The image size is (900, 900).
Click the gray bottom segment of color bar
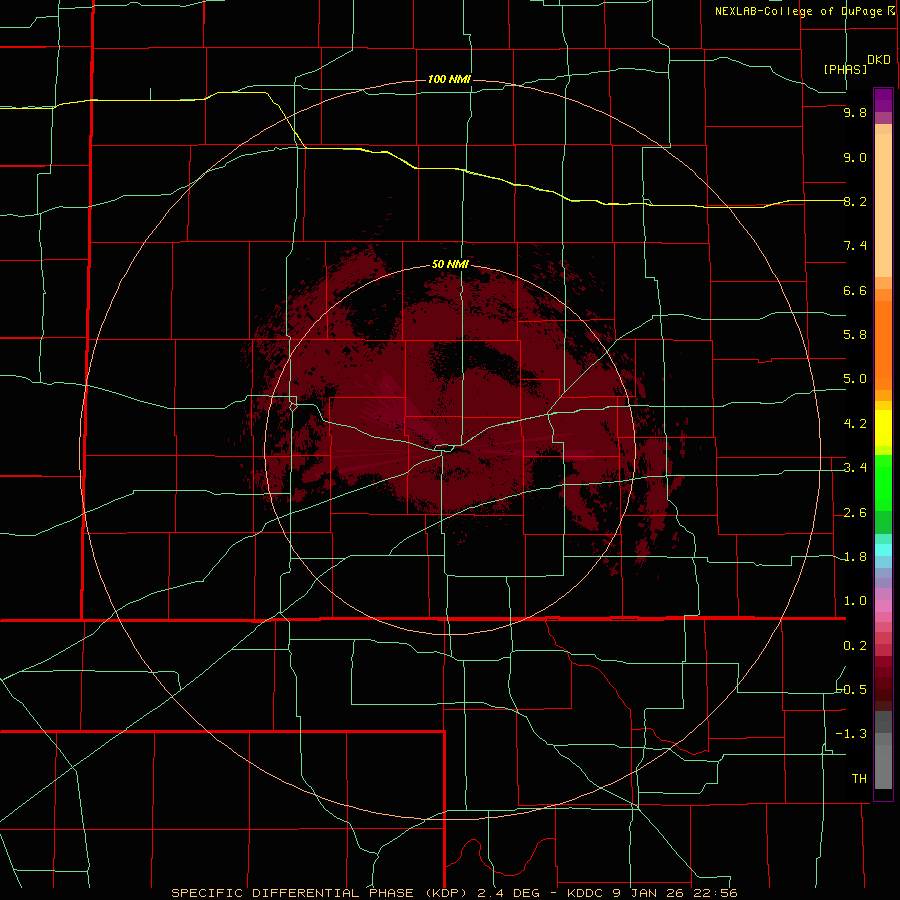(883, 766)
